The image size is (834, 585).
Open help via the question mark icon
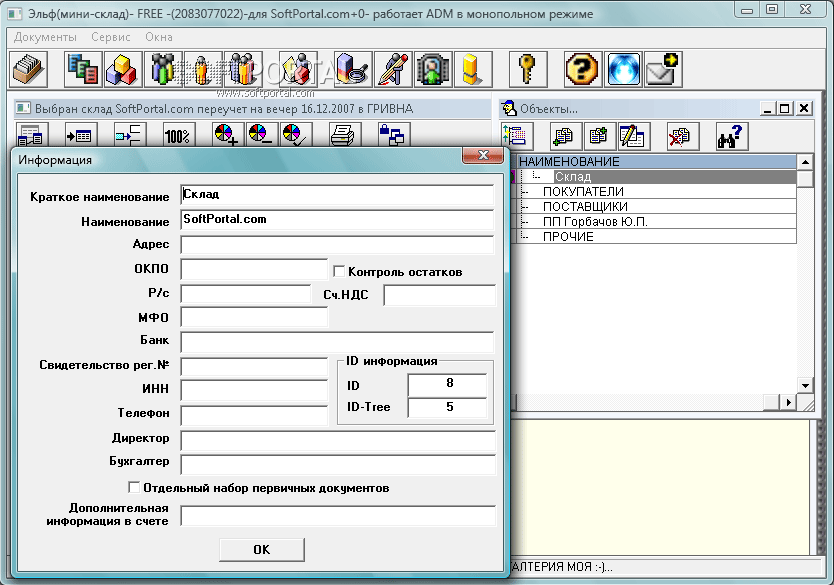click(x=582, y=70)
